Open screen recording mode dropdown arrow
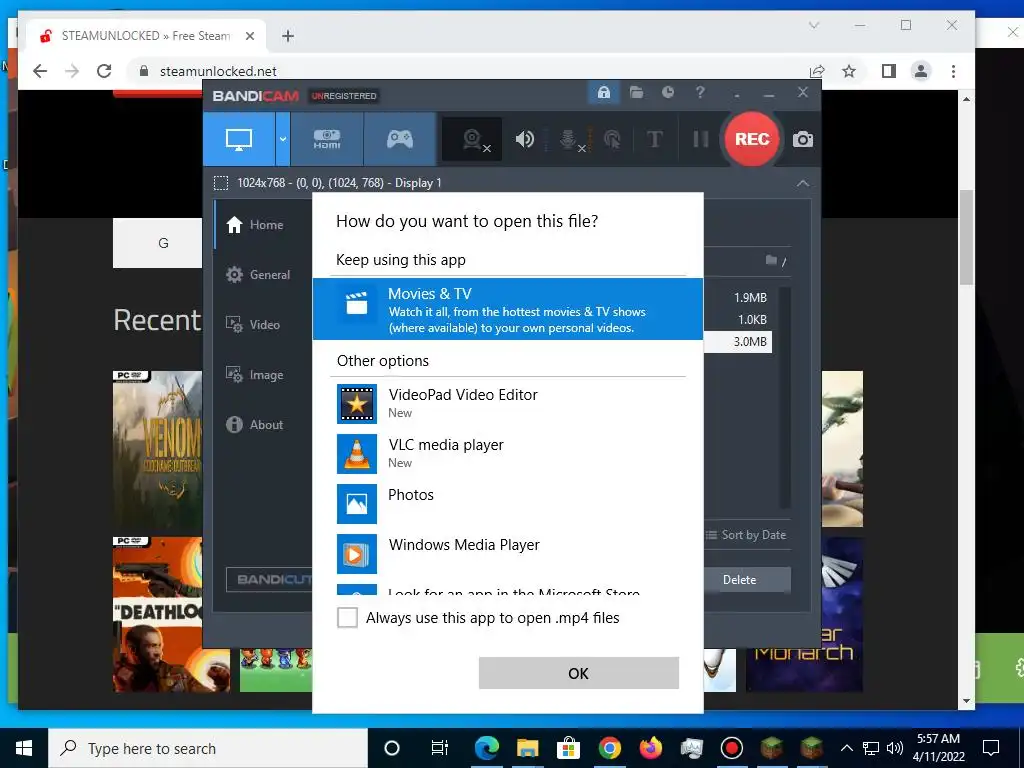The image size is (1024, 768). pyautogui.click(x=283, y=139)
